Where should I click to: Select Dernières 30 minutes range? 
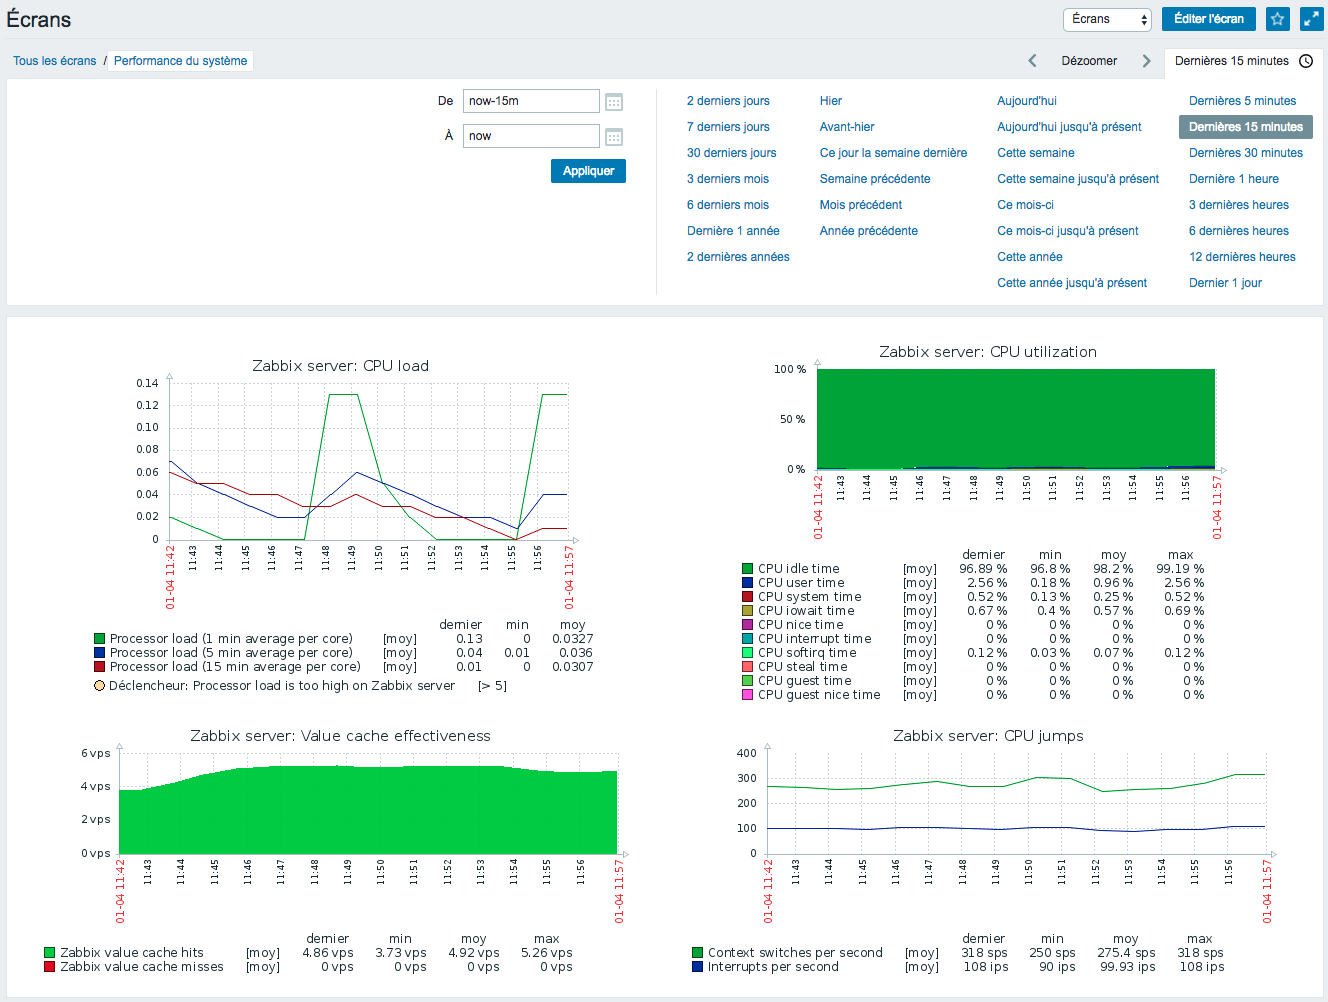coord(1246,153)
